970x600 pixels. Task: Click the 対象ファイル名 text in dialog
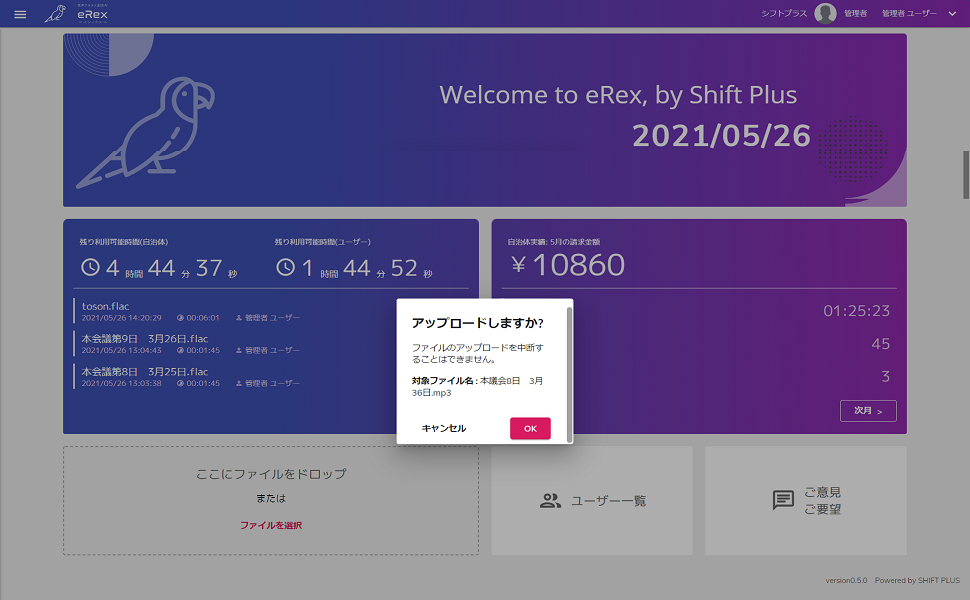point(444,381)
